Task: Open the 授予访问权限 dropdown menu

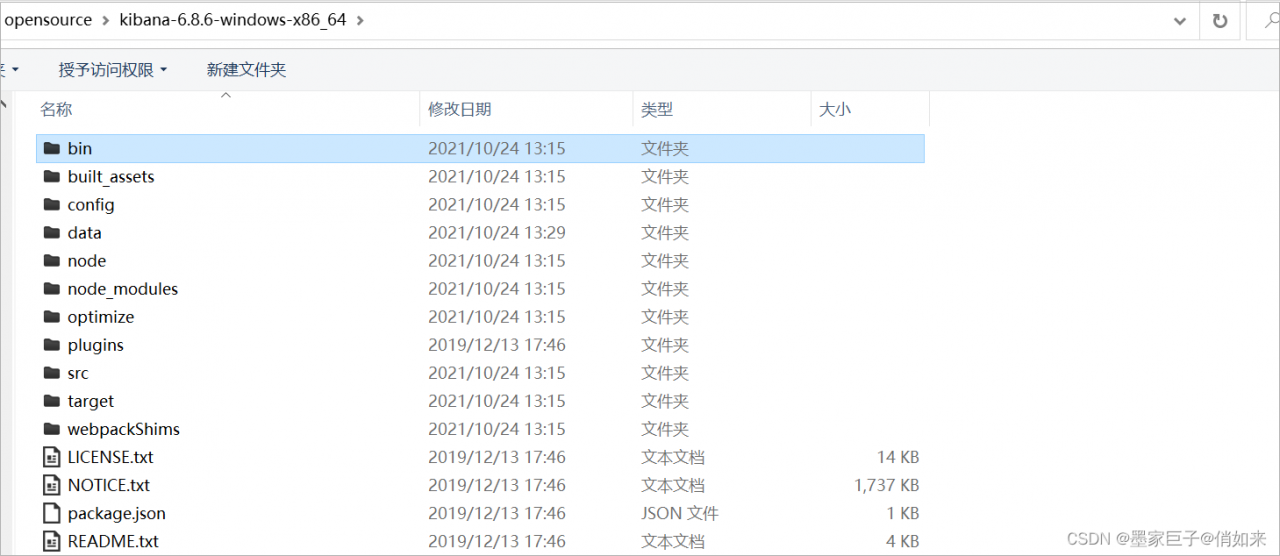Action: click(x=113, y=69)
